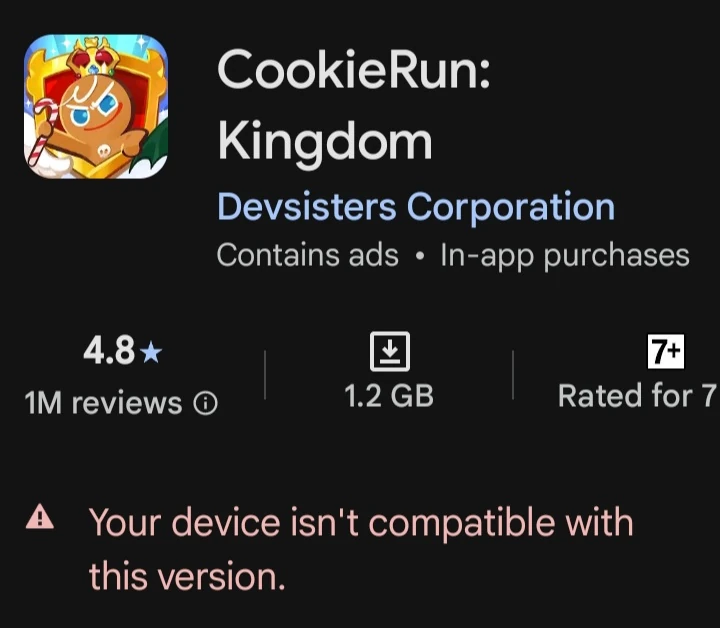Click the crown in the app icon
This screenshot has width=720, height=628.
94,57
